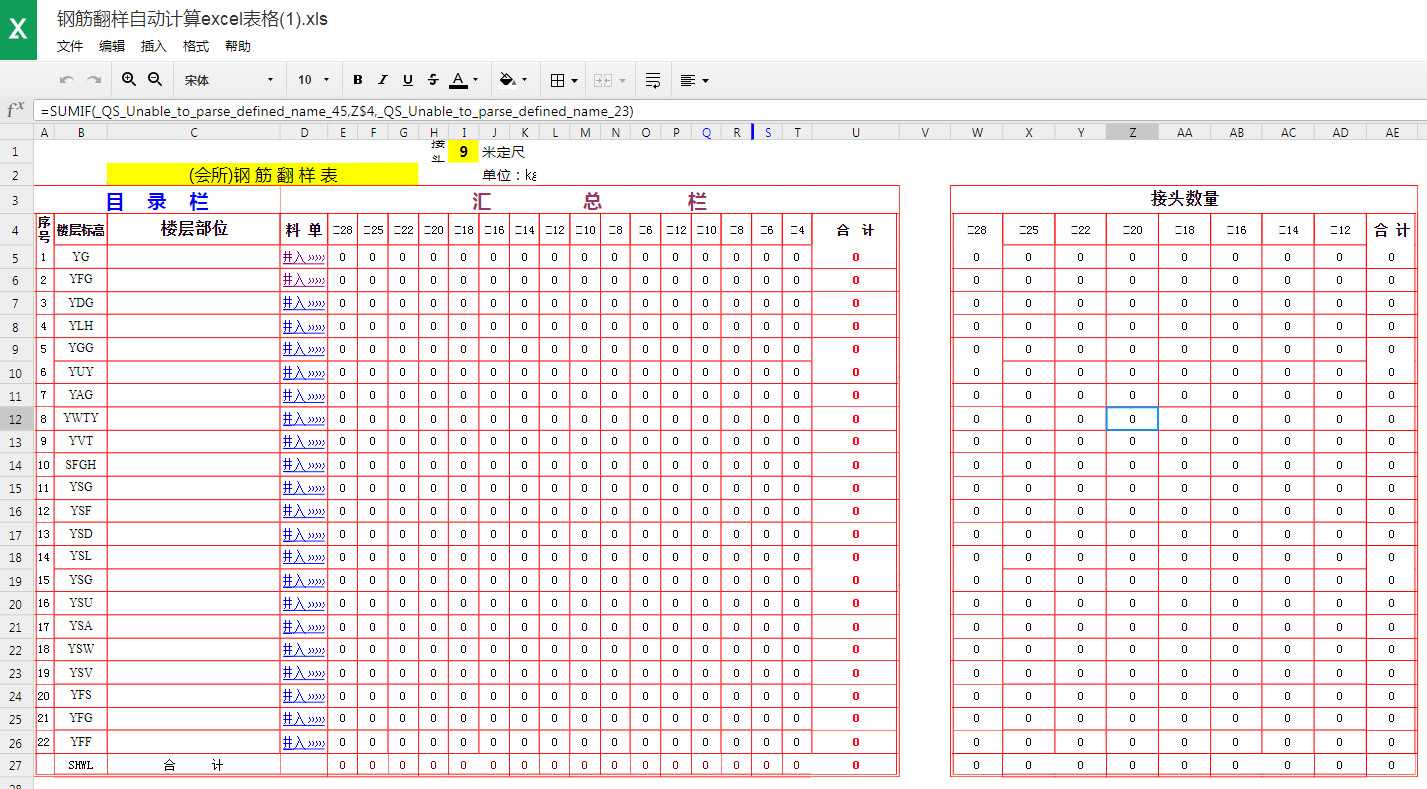Click the 目录栏 heading
The image size is (1427, 789).
(x=157, y=201)
